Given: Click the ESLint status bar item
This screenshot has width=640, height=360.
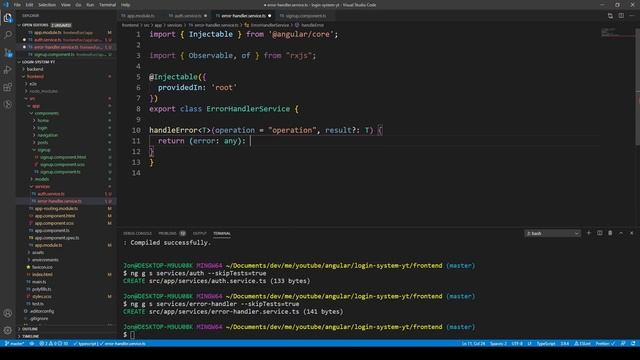Looking at the screenshot, I should 582,344.
